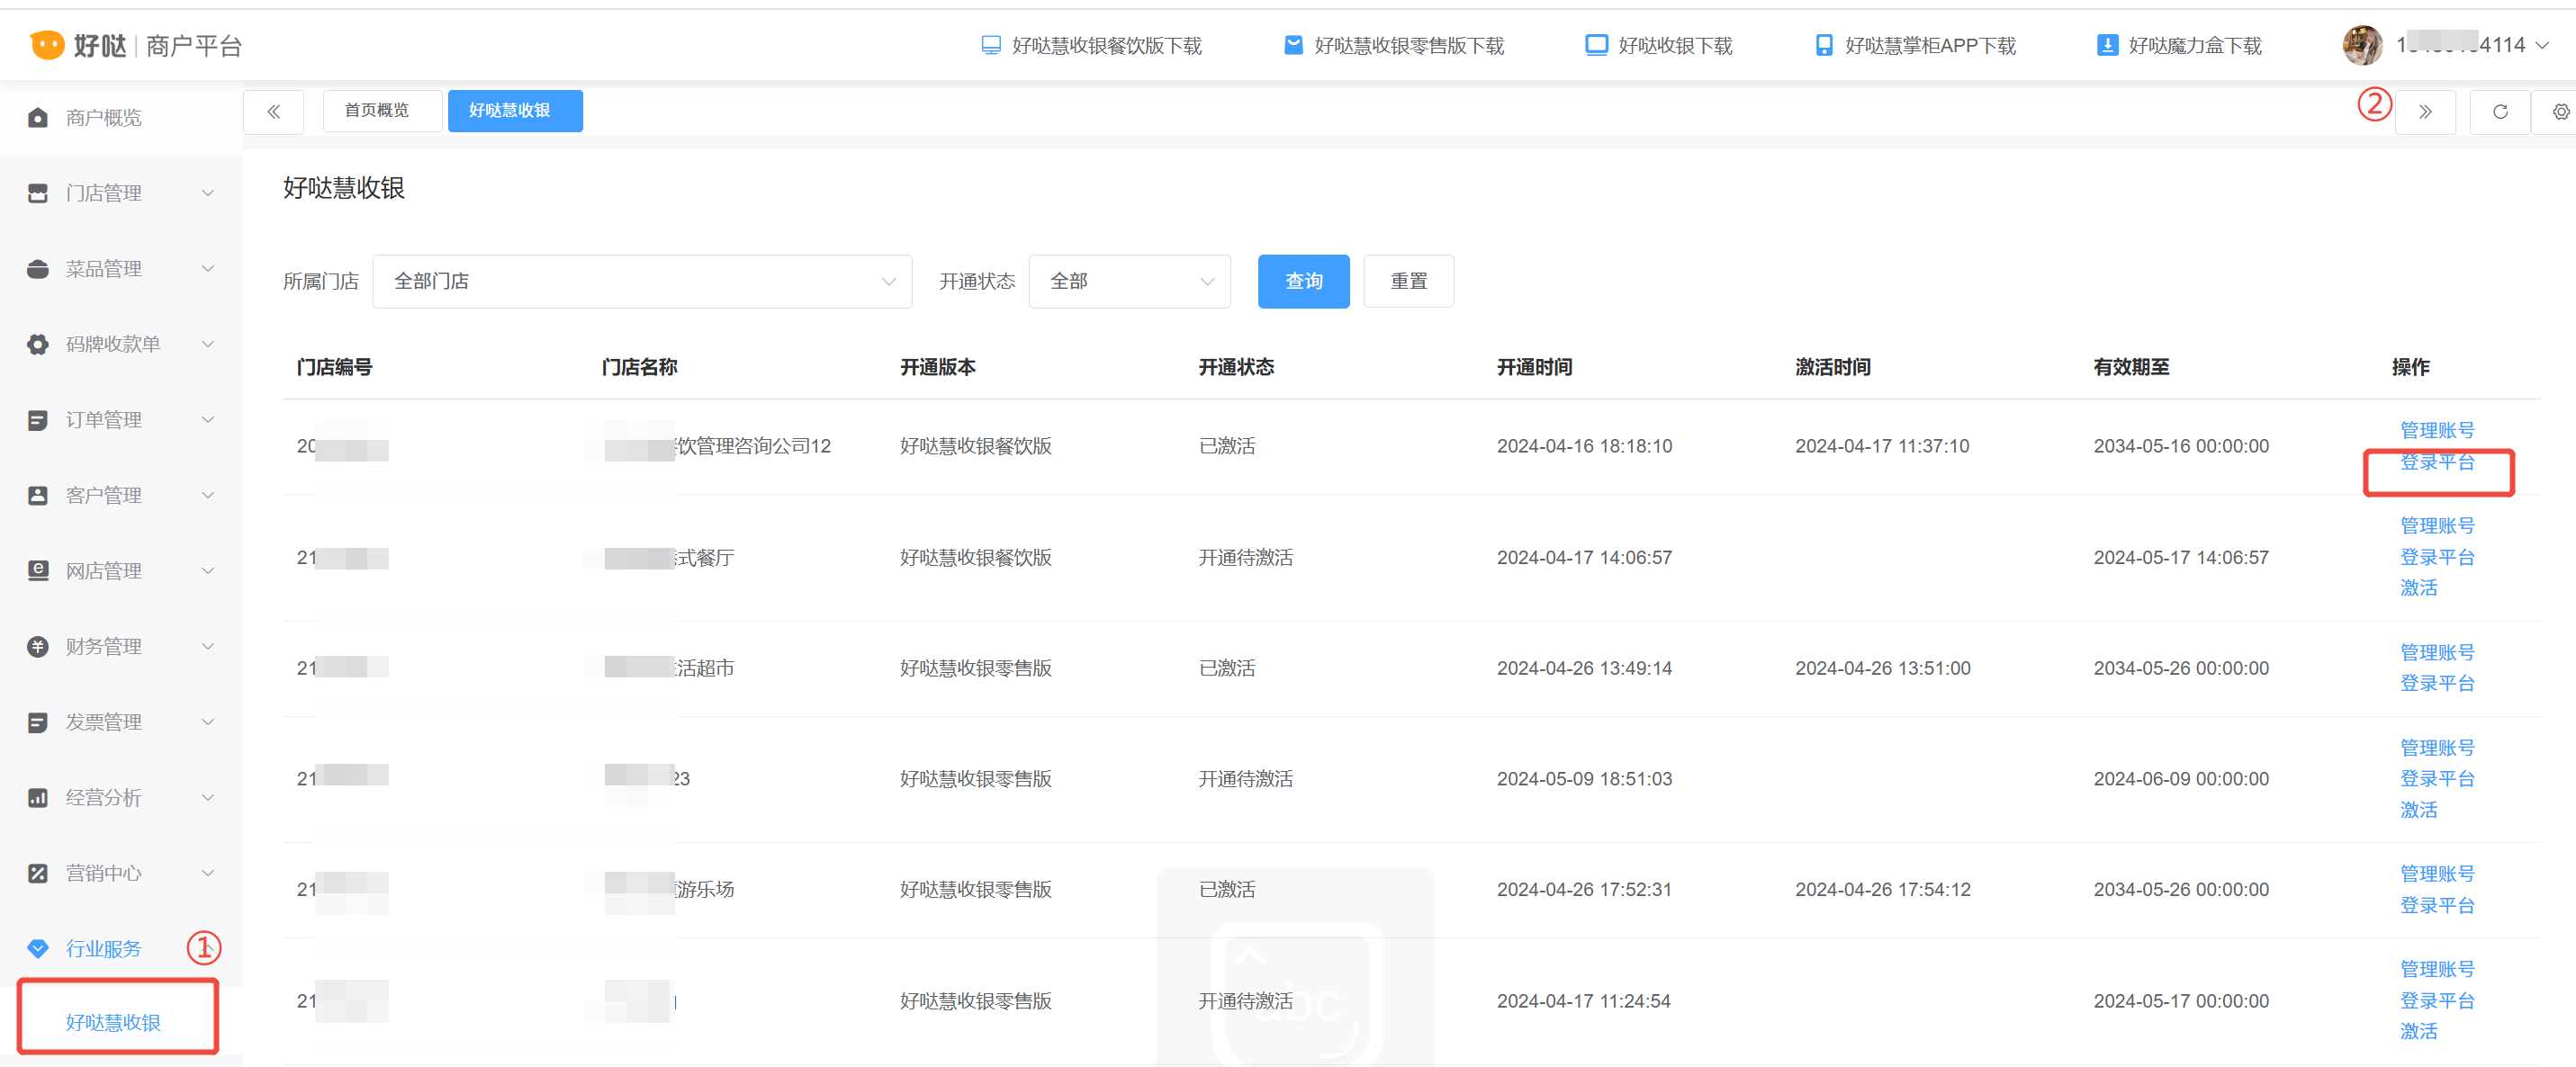Click 登录平台 link in first store row
This screenshot has width=2576, height=1067.
pyautogui.click(x=2437, y=462)
